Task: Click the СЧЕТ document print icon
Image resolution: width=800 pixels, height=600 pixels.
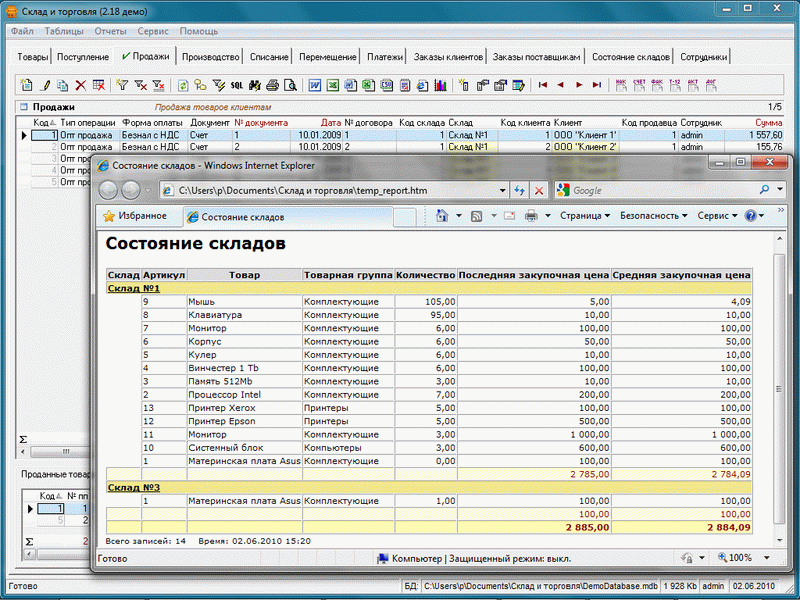Action: coord(640,86)
